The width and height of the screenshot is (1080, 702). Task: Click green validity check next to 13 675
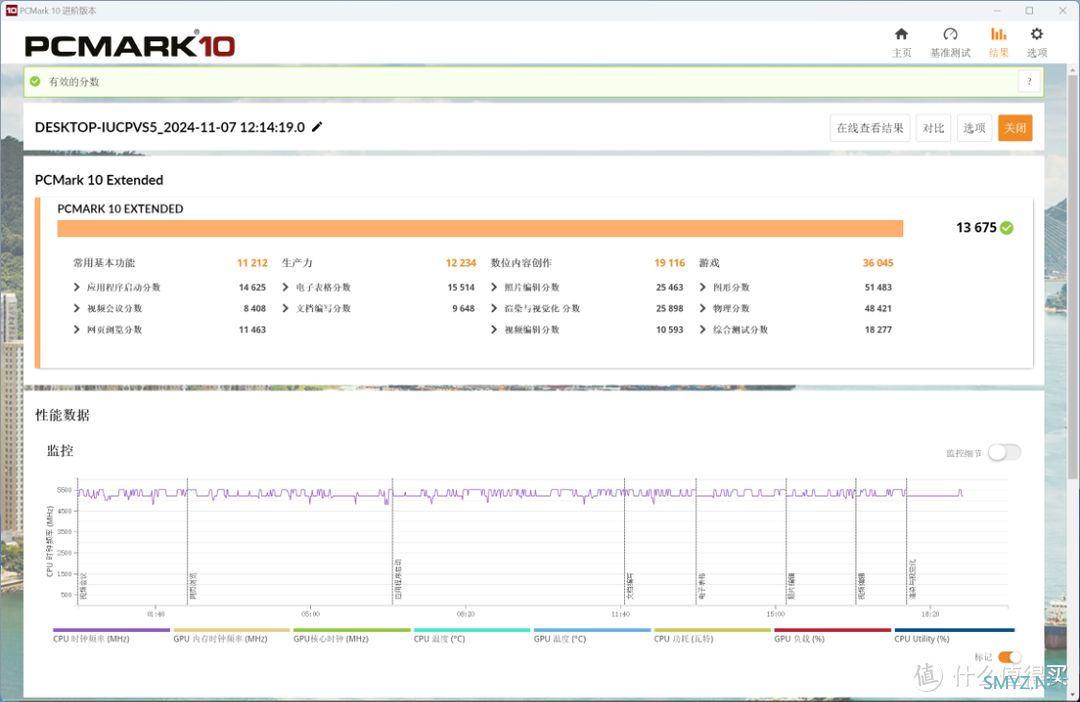1006,228
